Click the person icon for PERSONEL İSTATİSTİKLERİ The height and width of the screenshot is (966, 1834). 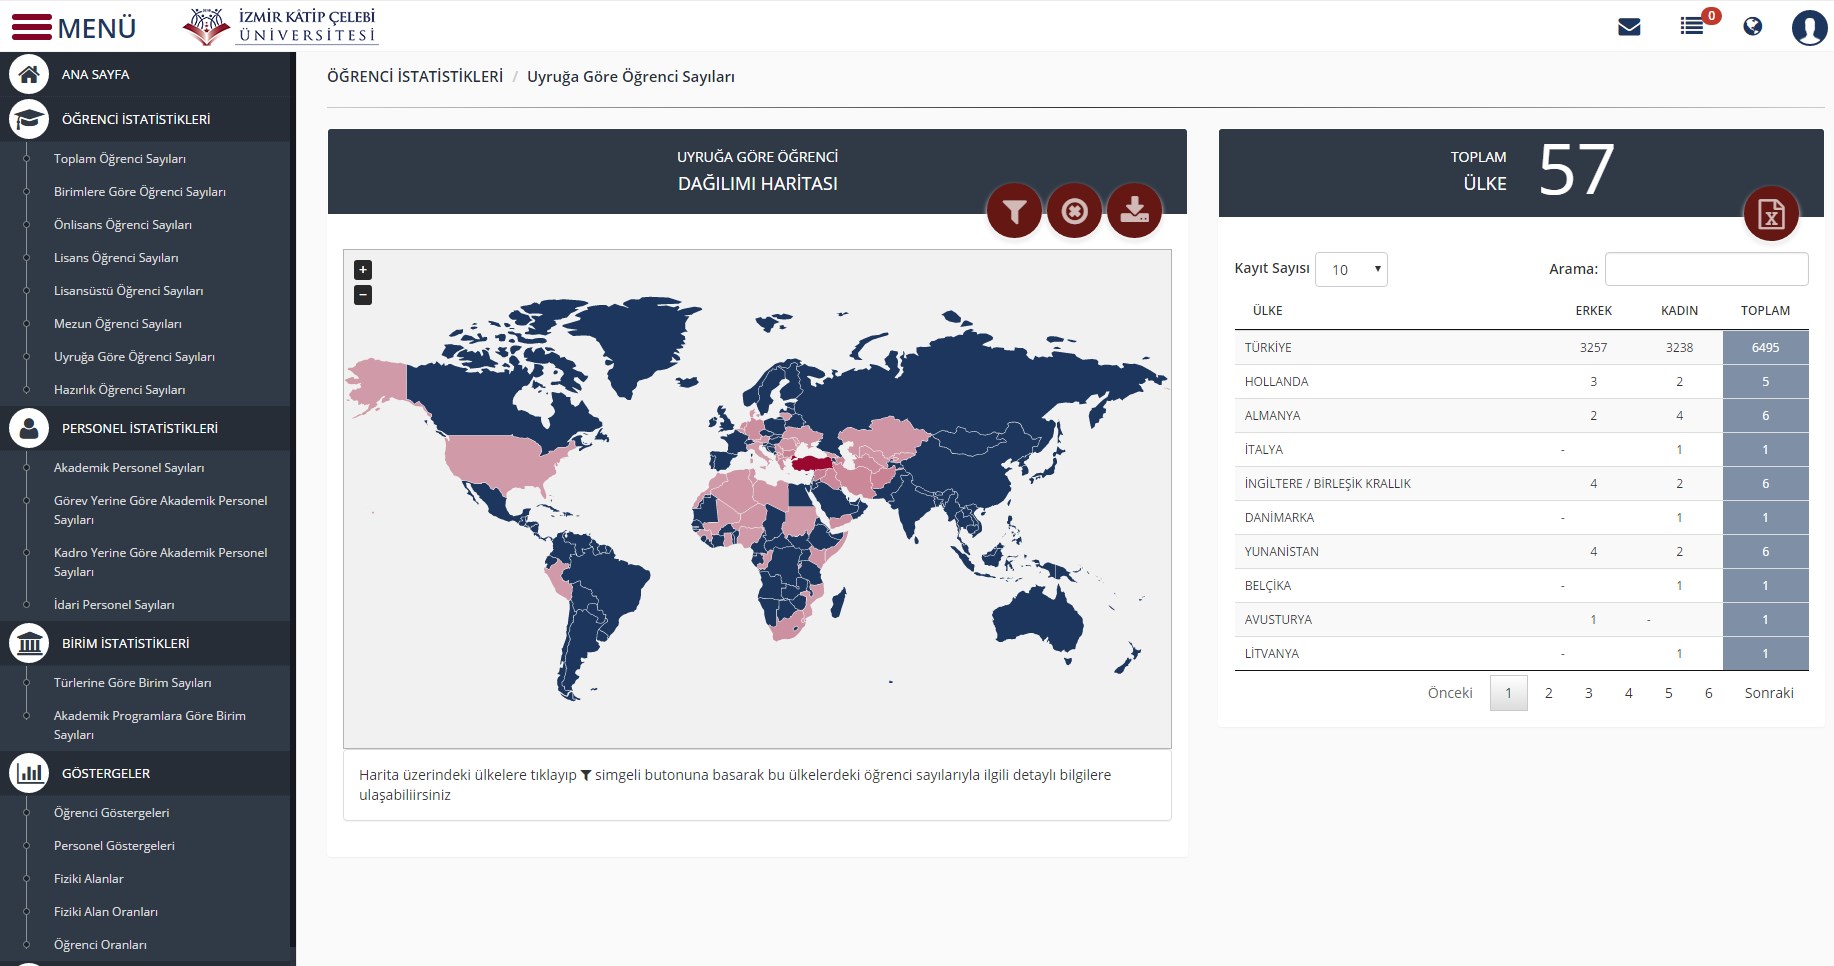(29, 428)
